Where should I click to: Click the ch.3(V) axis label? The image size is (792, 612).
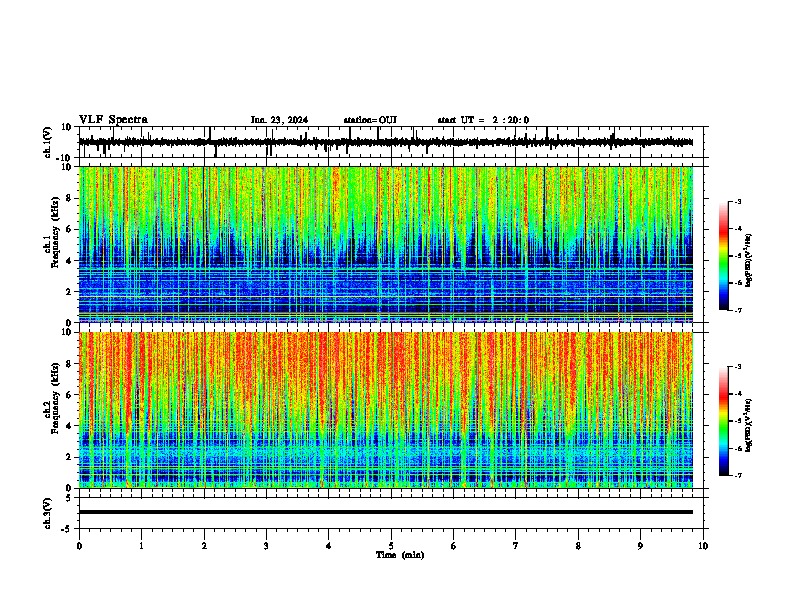[x=47, y=513]
